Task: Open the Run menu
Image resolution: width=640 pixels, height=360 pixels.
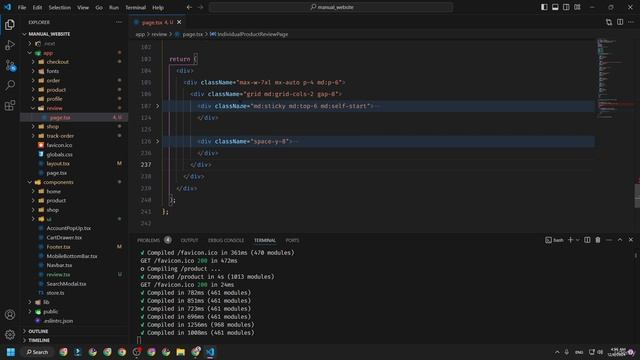Action: pyautogui.click(x=114, y=7)
